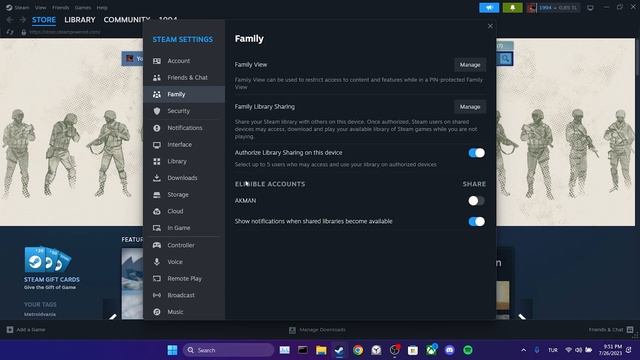Image resolution: width=640 pixels, height=360 pixels.
Task: Open the View menu
Action: click(40, 7)
